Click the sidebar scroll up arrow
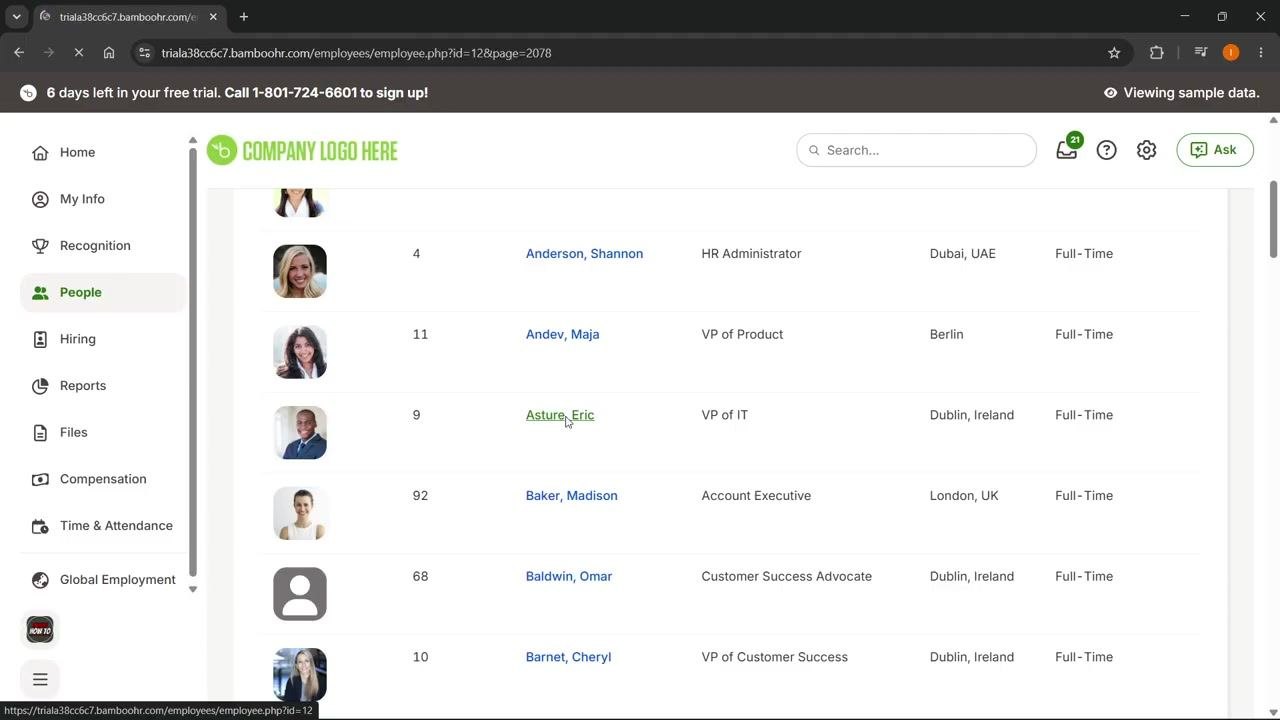The height and width of the screenshot is (720, 1280). coord(193,141)
